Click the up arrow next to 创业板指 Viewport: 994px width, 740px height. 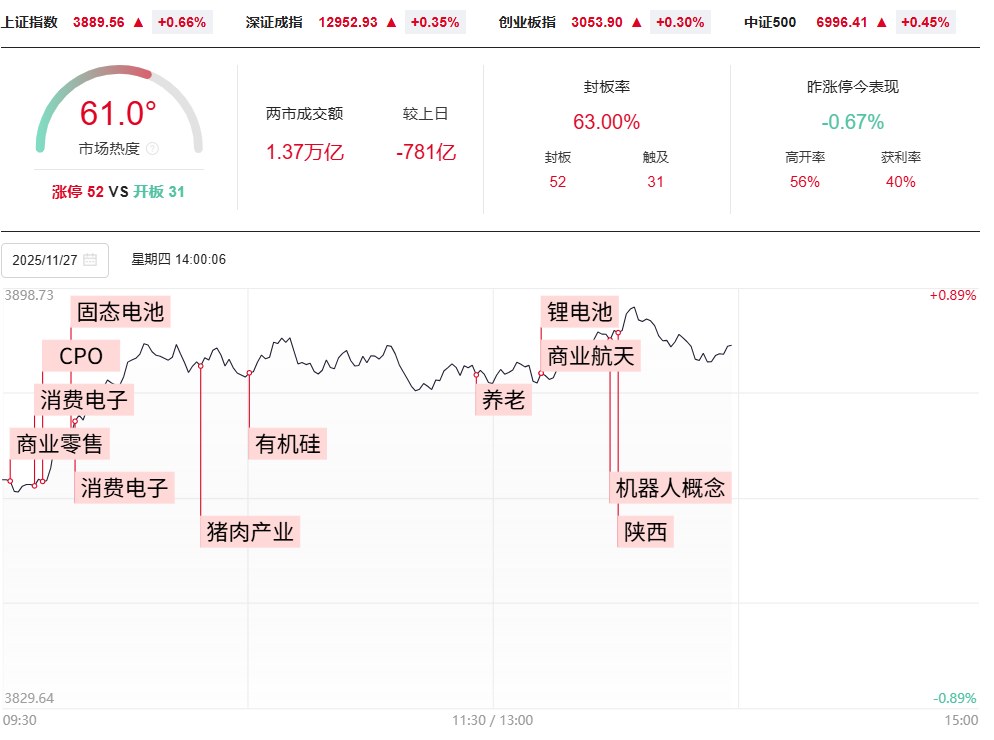click(x=635, y=22)
